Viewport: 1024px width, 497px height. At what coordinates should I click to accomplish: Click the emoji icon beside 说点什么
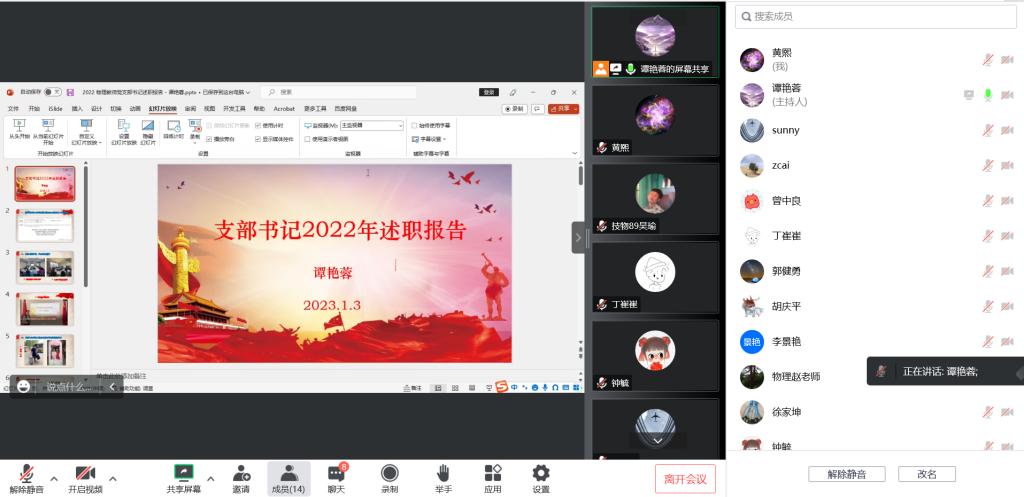pyautogui.click(x=24, y=386)
